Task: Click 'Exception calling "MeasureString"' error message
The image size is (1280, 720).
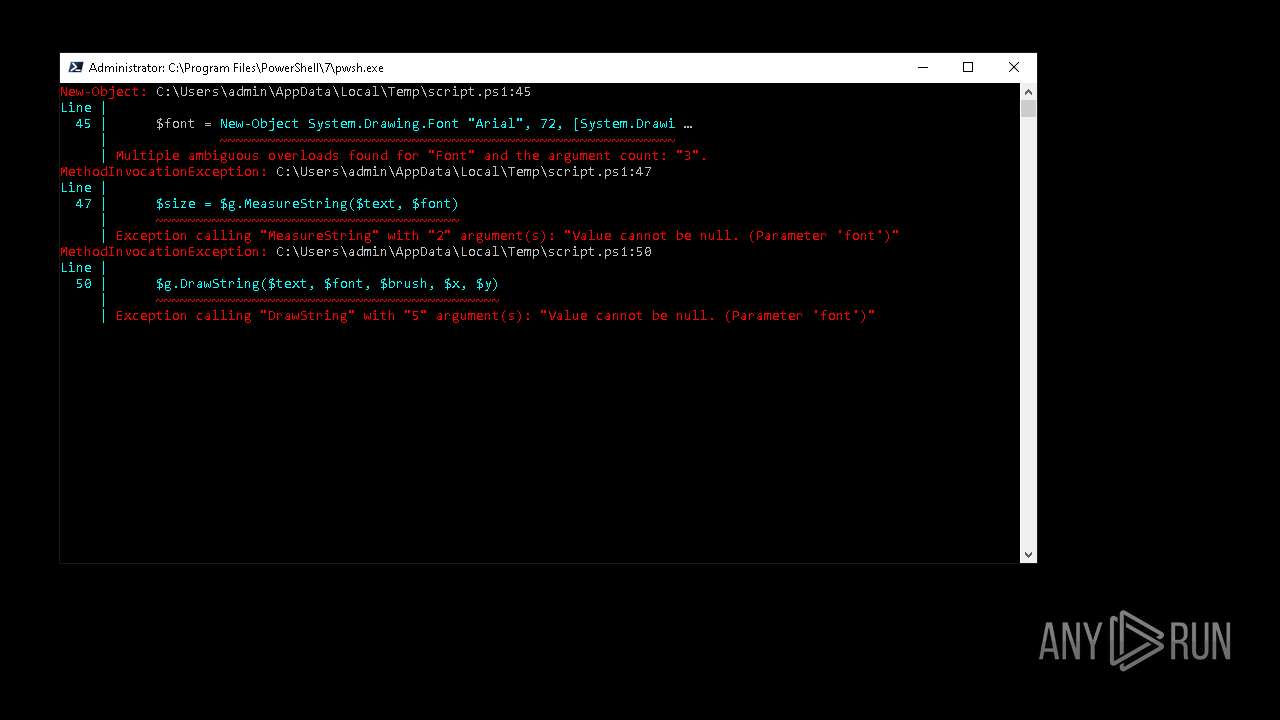Action: coord(508,236)
